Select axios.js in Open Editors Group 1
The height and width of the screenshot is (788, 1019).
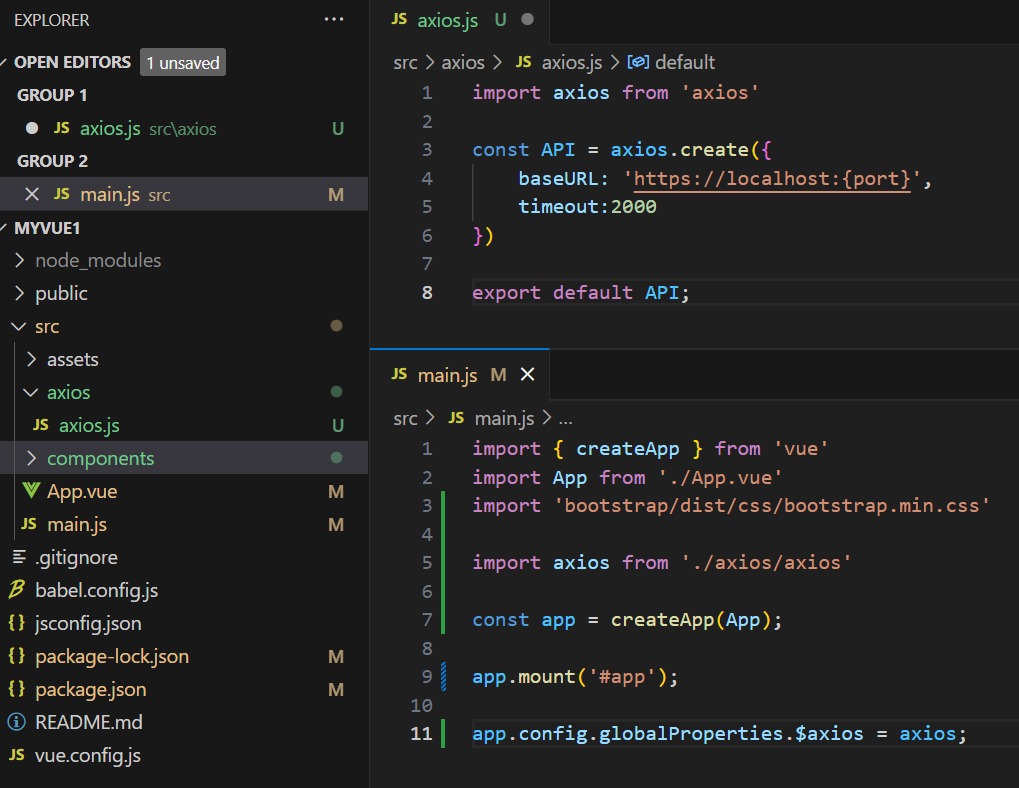184,129
